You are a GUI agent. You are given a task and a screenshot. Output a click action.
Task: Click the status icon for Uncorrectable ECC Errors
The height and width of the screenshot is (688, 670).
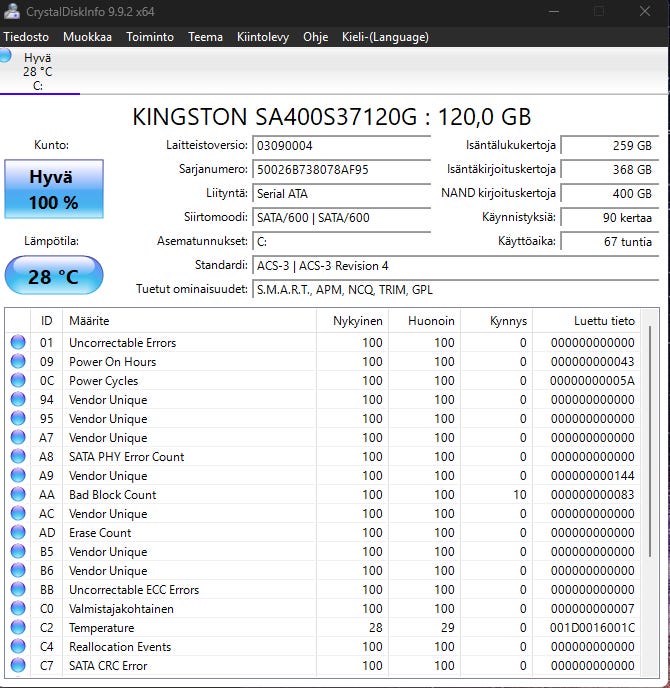[18, 589]
